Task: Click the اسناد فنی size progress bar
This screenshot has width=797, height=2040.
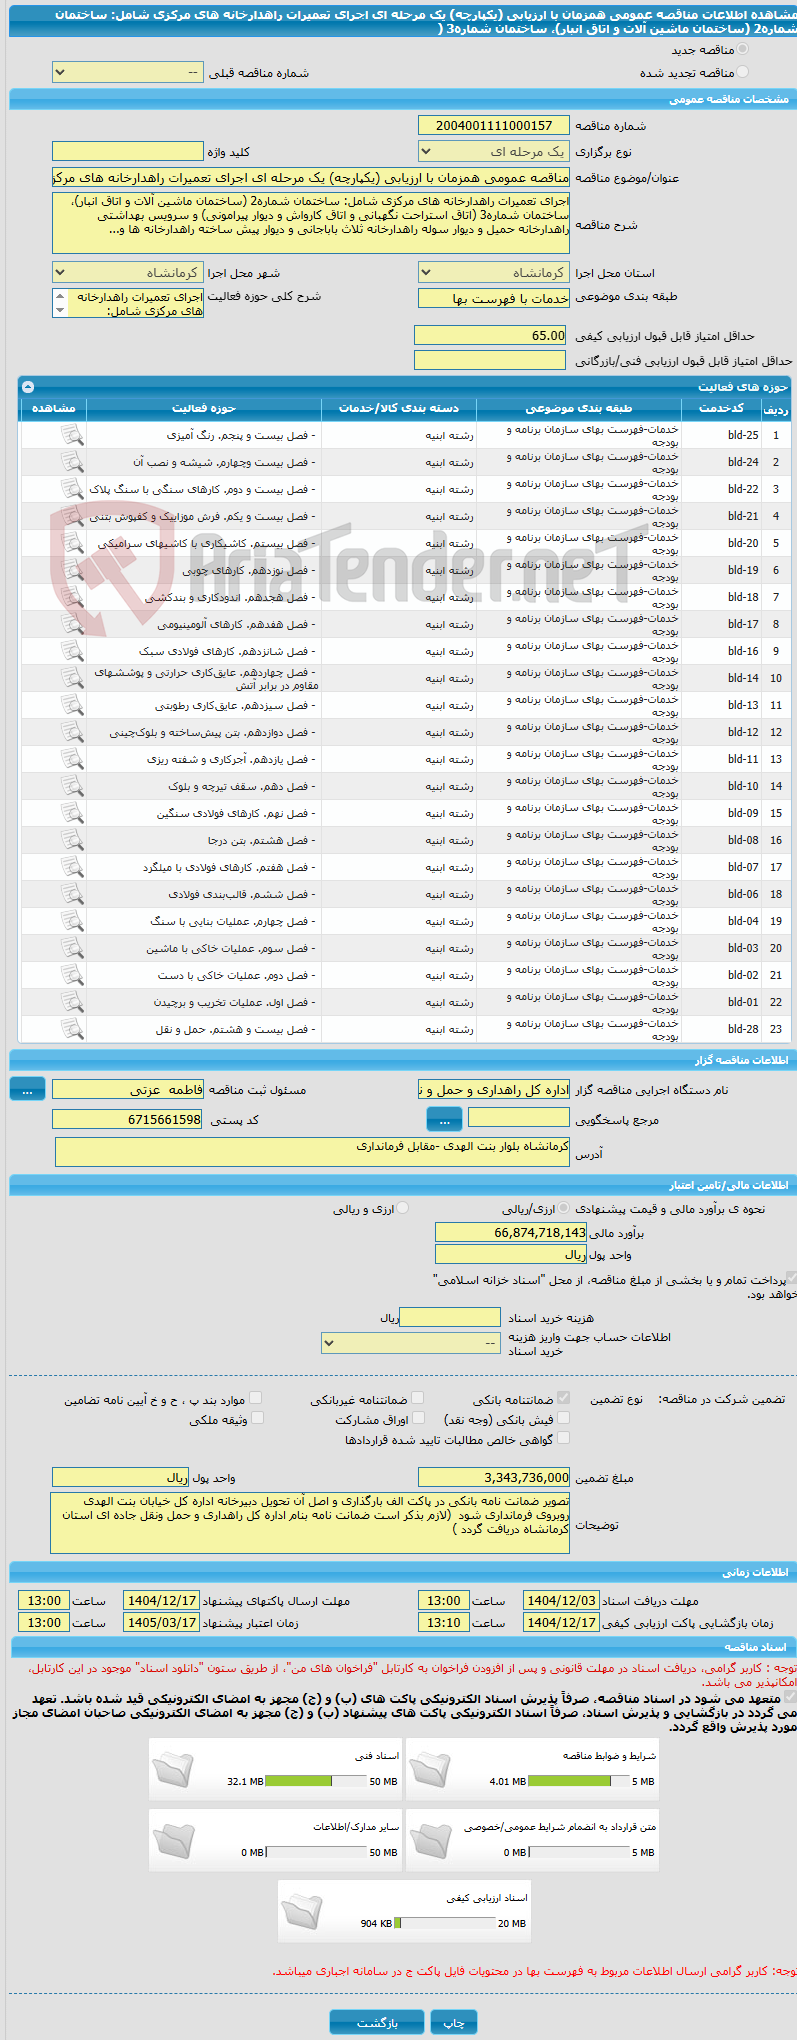Action: pos(316,1781)
